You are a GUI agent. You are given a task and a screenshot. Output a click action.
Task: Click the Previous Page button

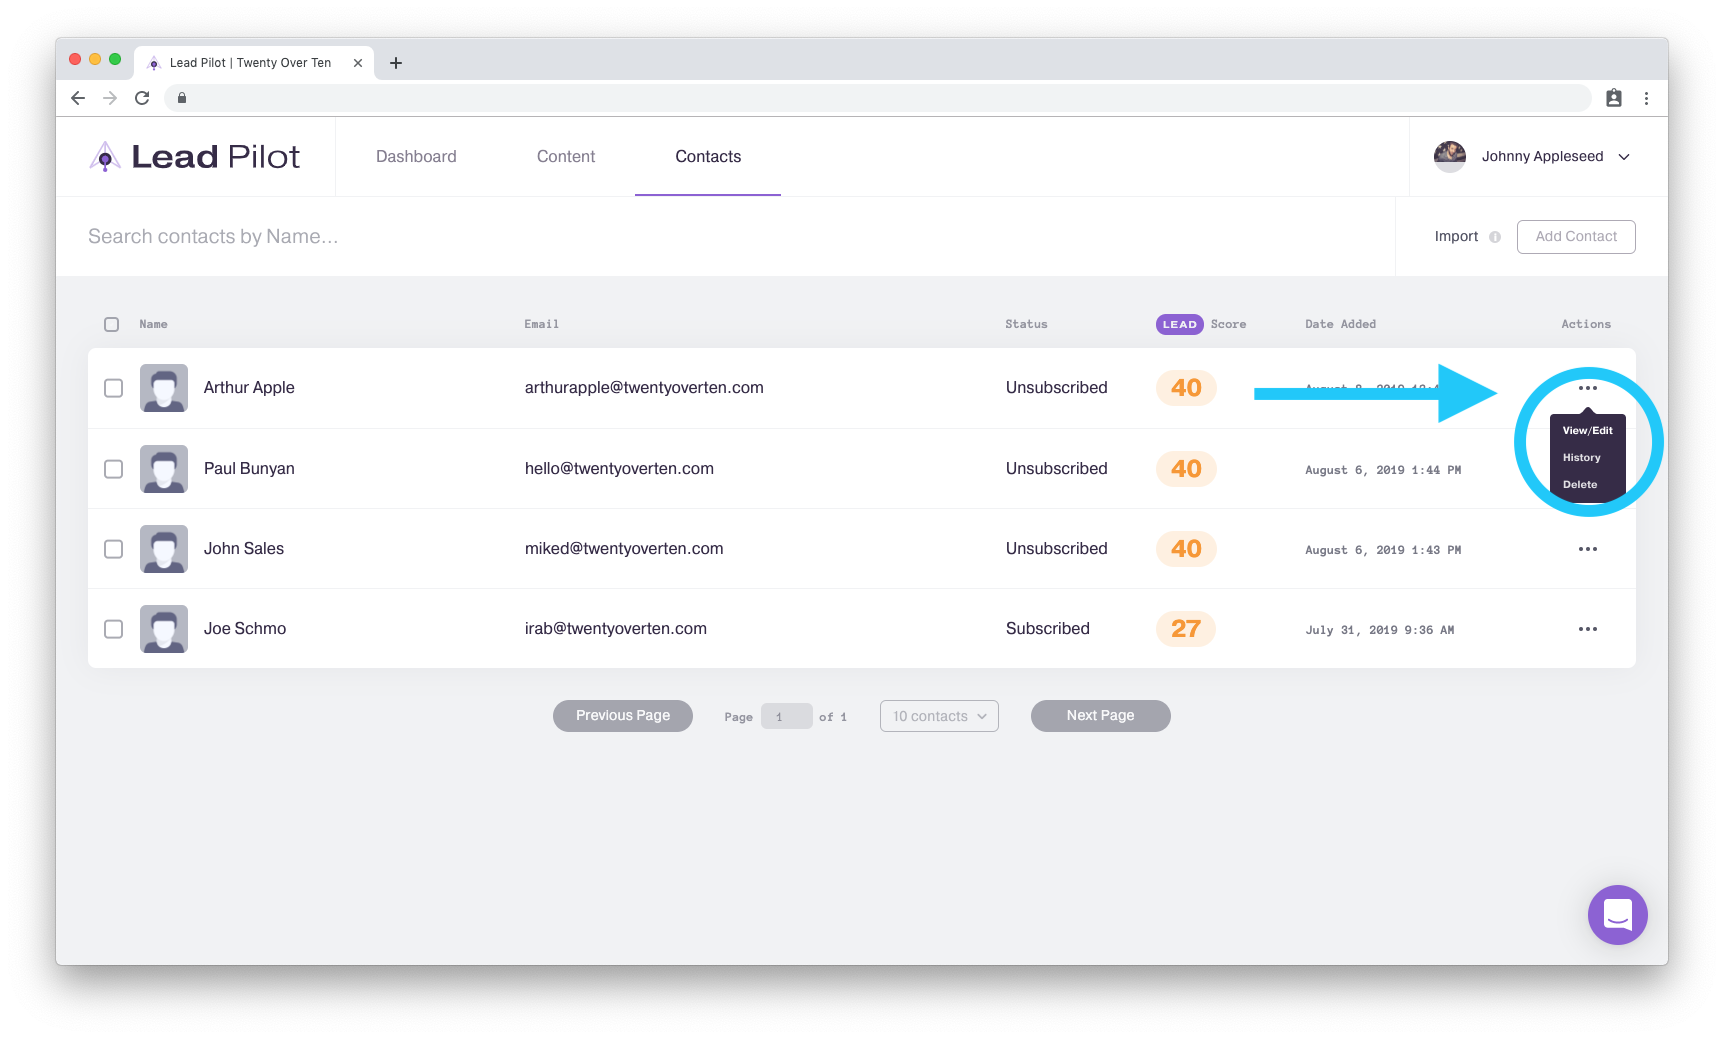(x=623, y=716)
